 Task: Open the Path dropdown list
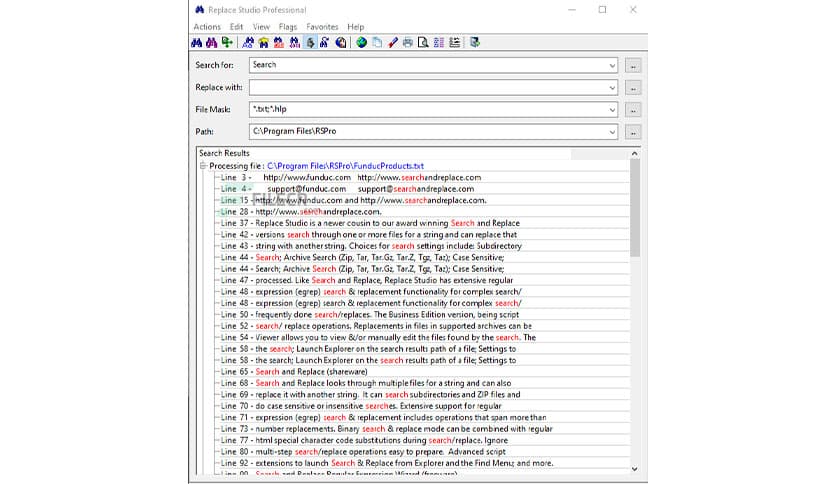coord(612,131)
